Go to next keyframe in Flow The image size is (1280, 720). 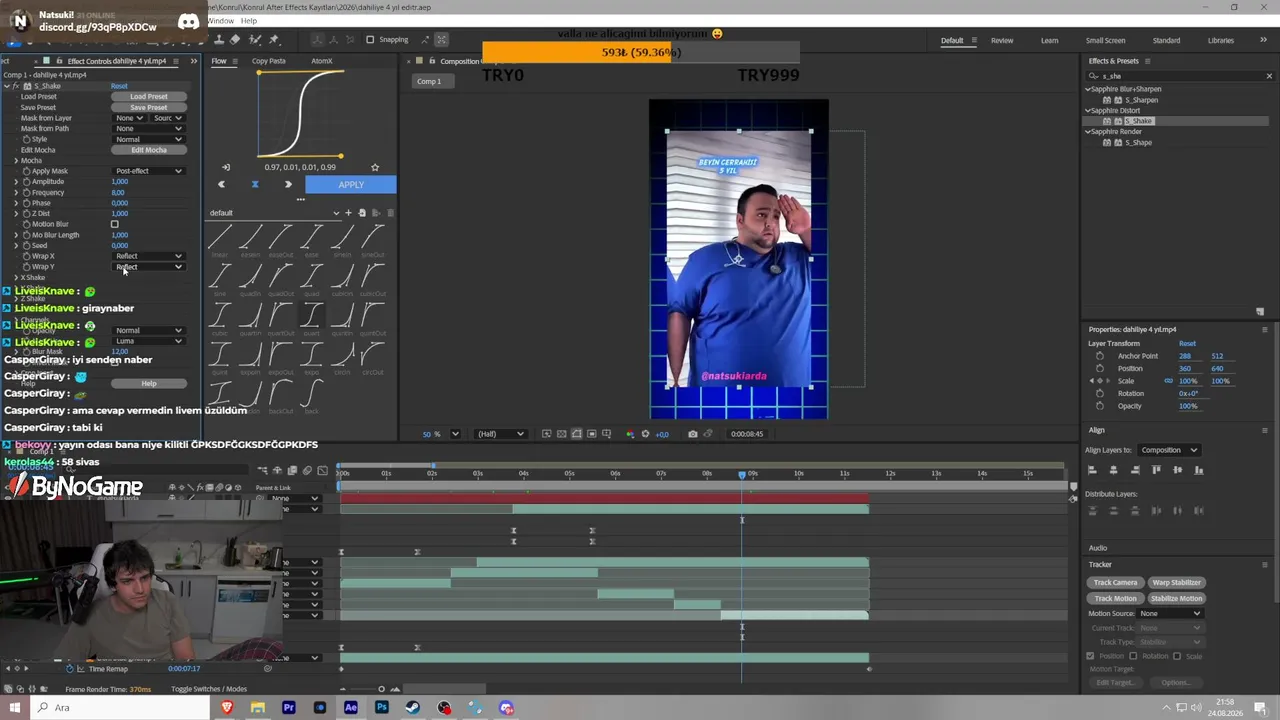[x=288, y=184]
